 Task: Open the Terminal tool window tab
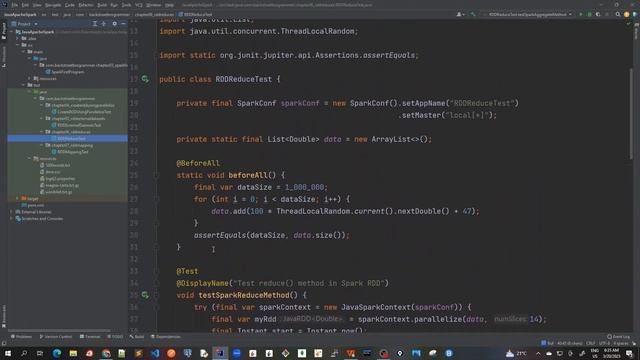click(x=90, y=337)
